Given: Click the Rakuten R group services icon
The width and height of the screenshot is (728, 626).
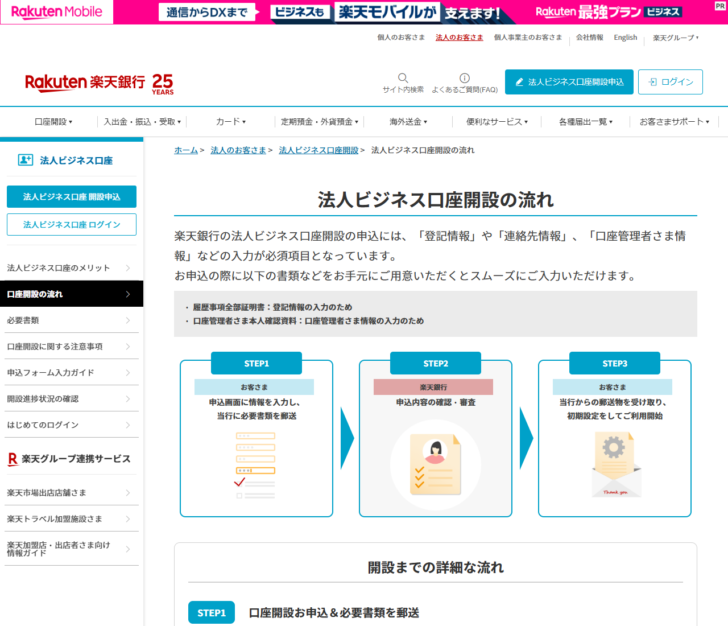Looking at the screenshot, I should tap(13, 459).
